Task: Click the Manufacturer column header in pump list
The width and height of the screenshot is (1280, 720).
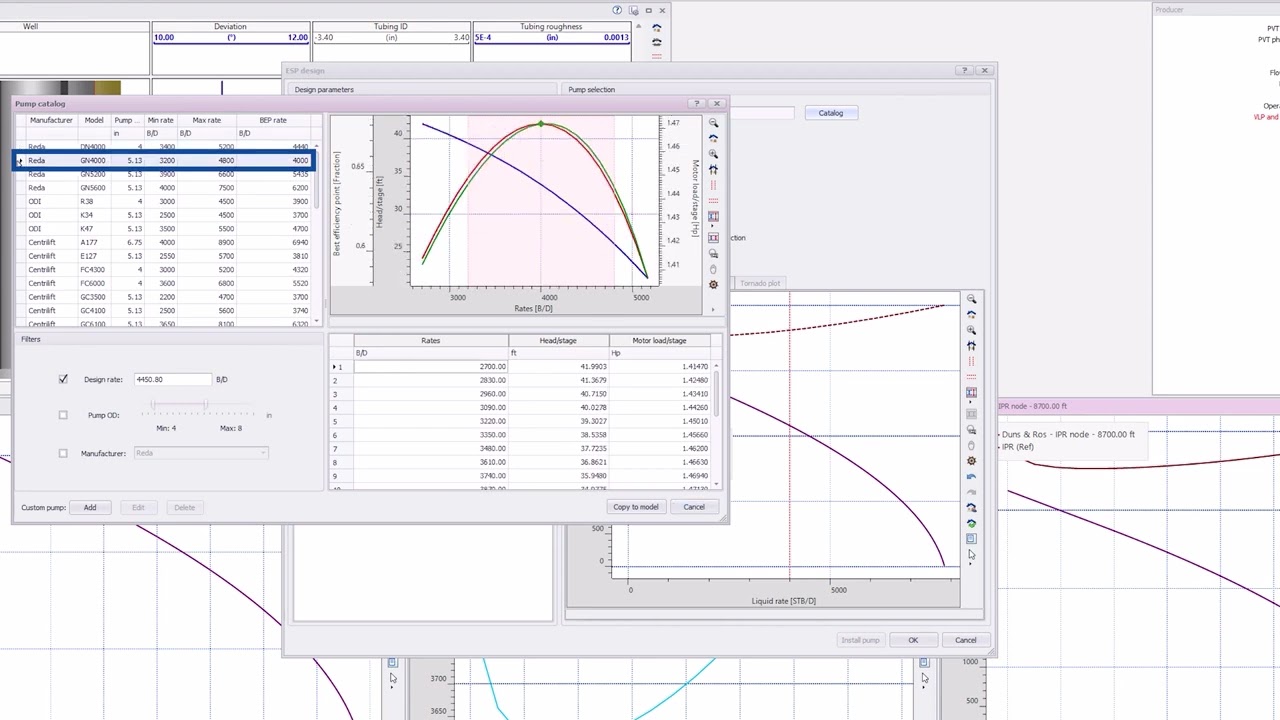Action: (51, 120)
